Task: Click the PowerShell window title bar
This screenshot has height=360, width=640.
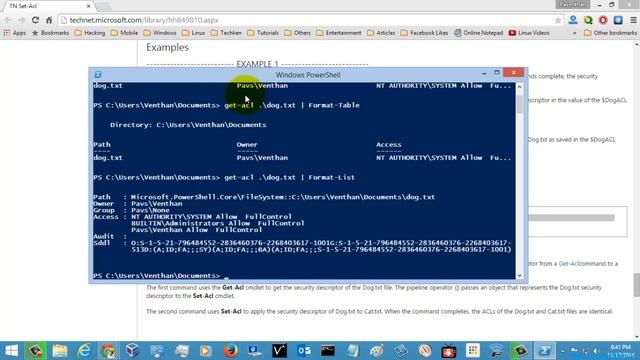Action: coord(308,75)
